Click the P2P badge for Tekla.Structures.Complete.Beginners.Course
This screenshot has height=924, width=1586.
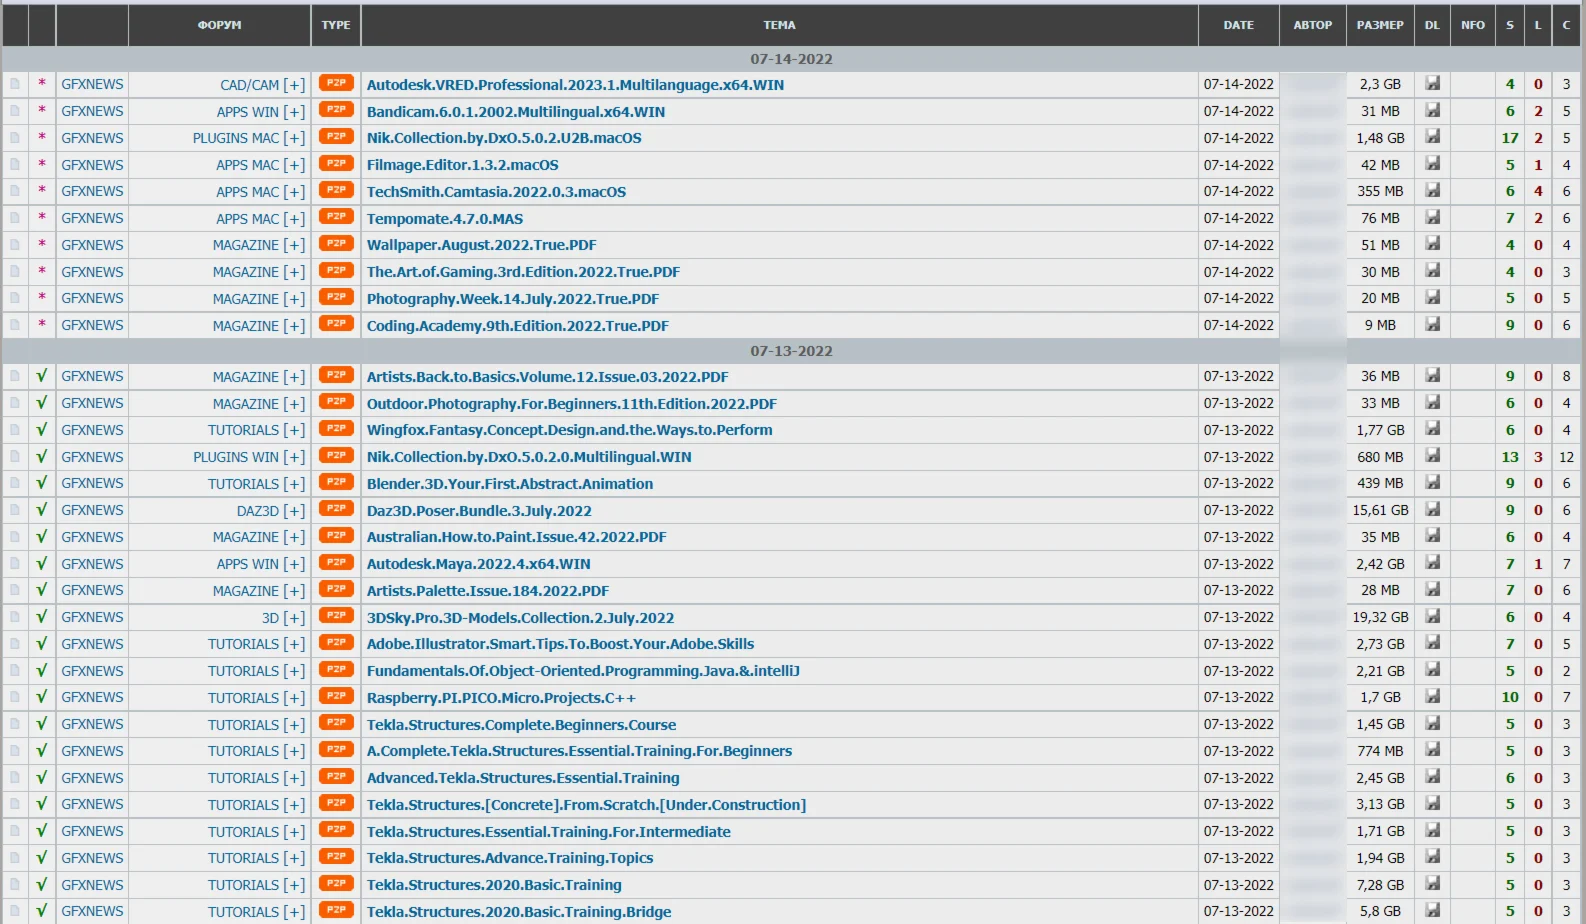coord(336,723)
